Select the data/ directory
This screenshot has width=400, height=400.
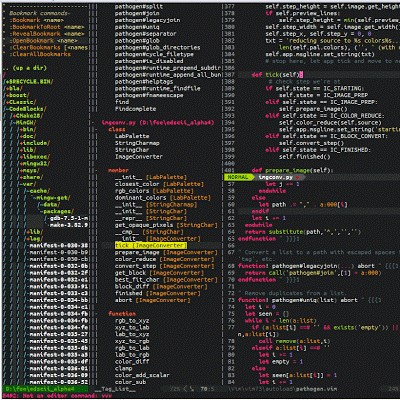click(50, 205)
